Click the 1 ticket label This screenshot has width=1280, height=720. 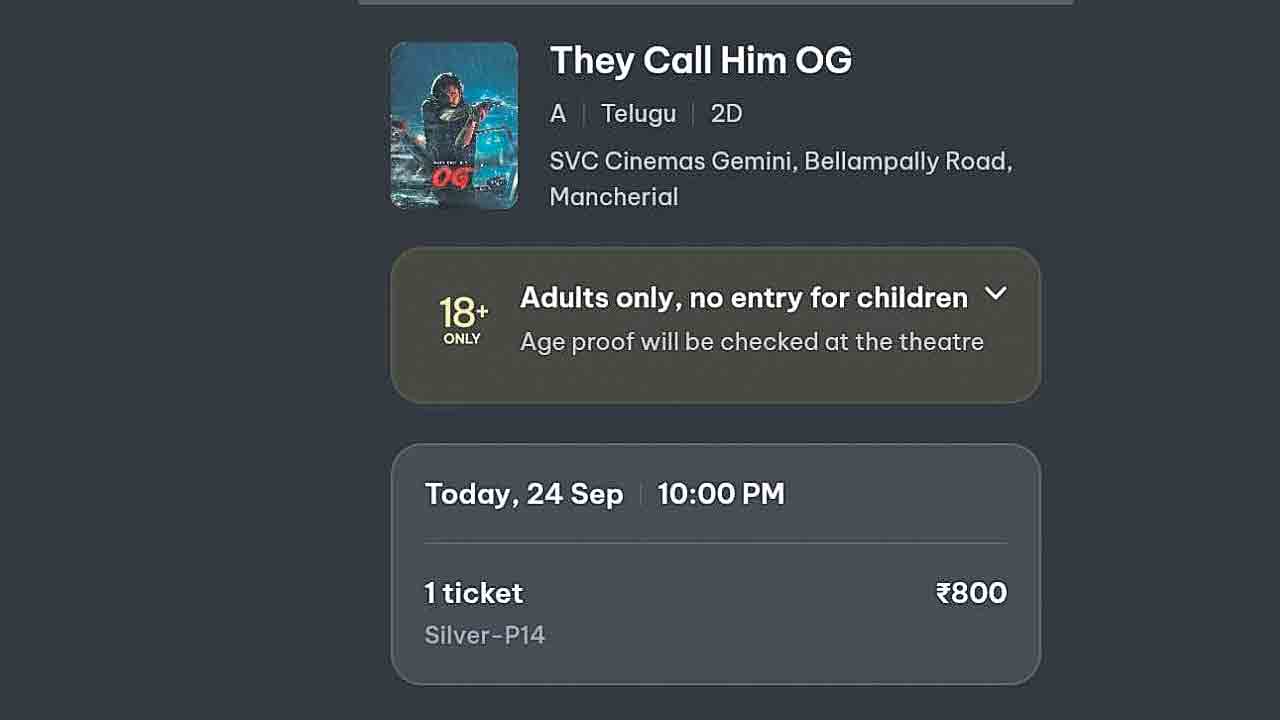pyautogui.click(x=473, y=593)
